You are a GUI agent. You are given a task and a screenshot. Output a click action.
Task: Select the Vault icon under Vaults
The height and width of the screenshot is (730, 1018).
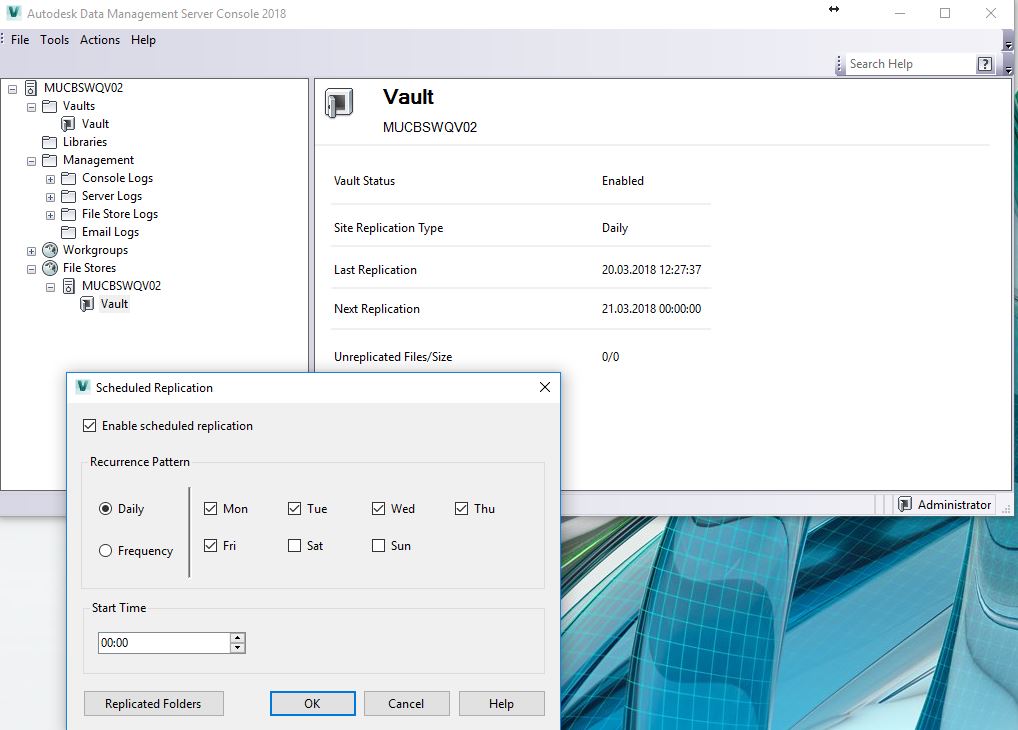(x=70, y=123)
